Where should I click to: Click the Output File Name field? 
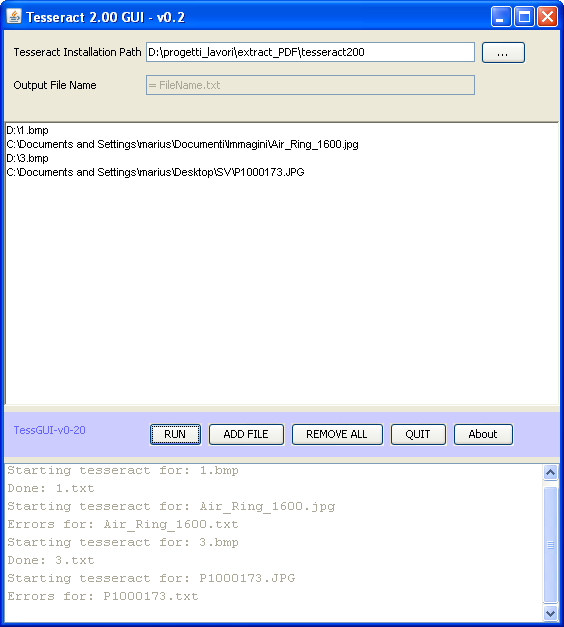[x=310, y=85]
